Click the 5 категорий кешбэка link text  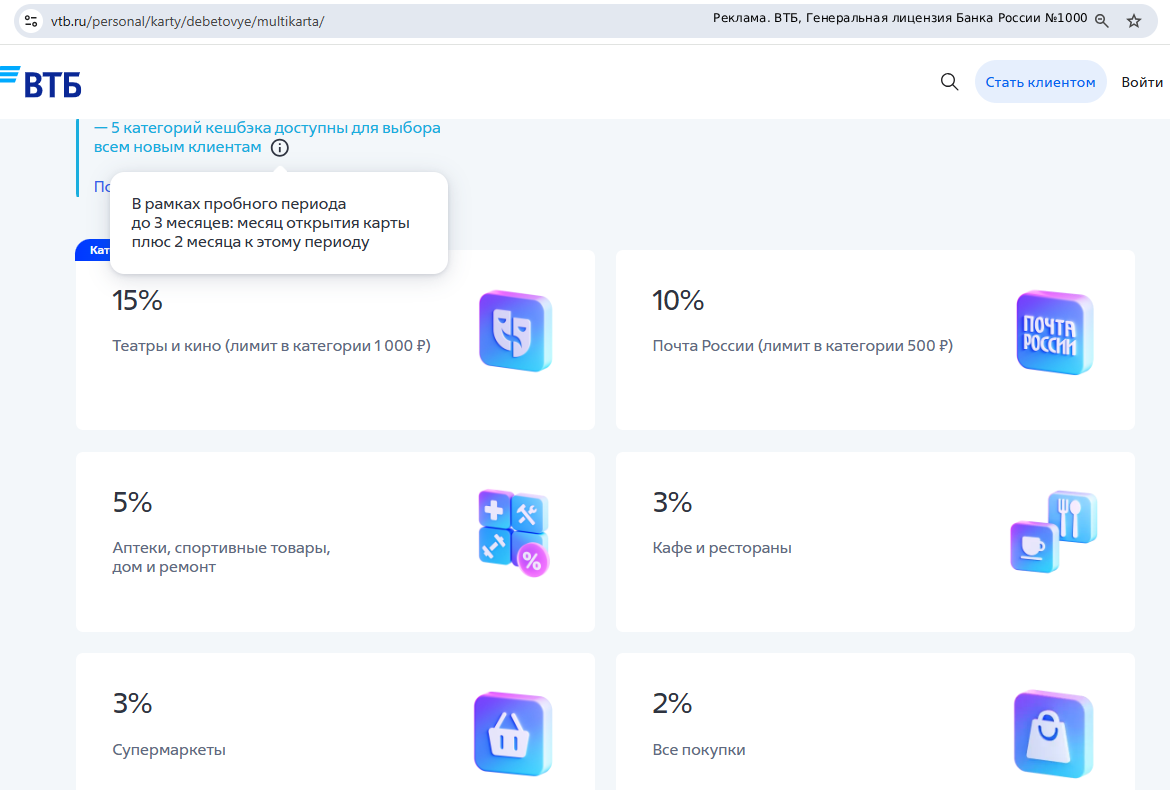point(267,137)
